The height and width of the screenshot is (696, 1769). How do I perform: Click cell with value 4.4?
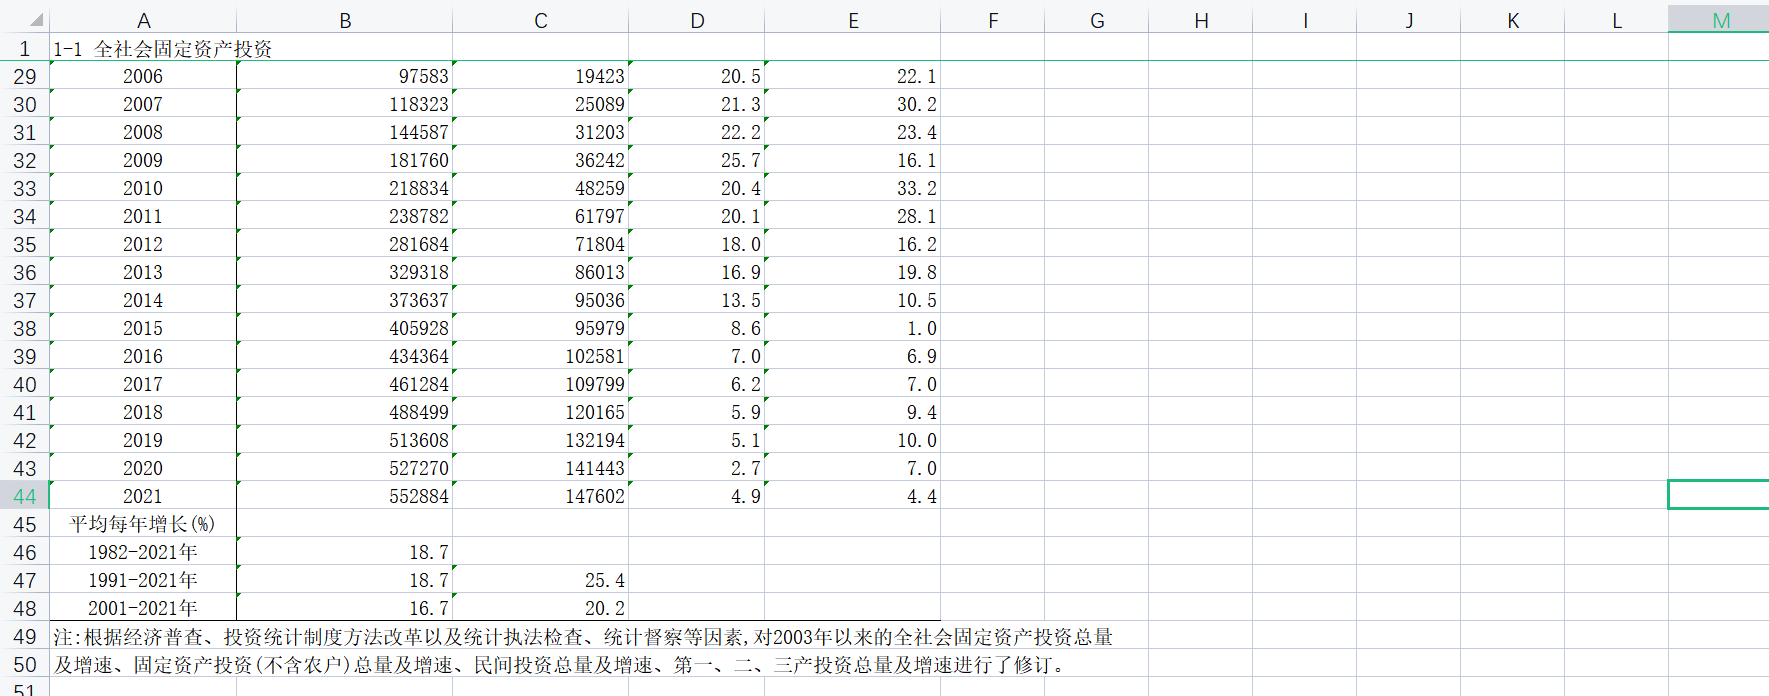[x=853, y=496]
